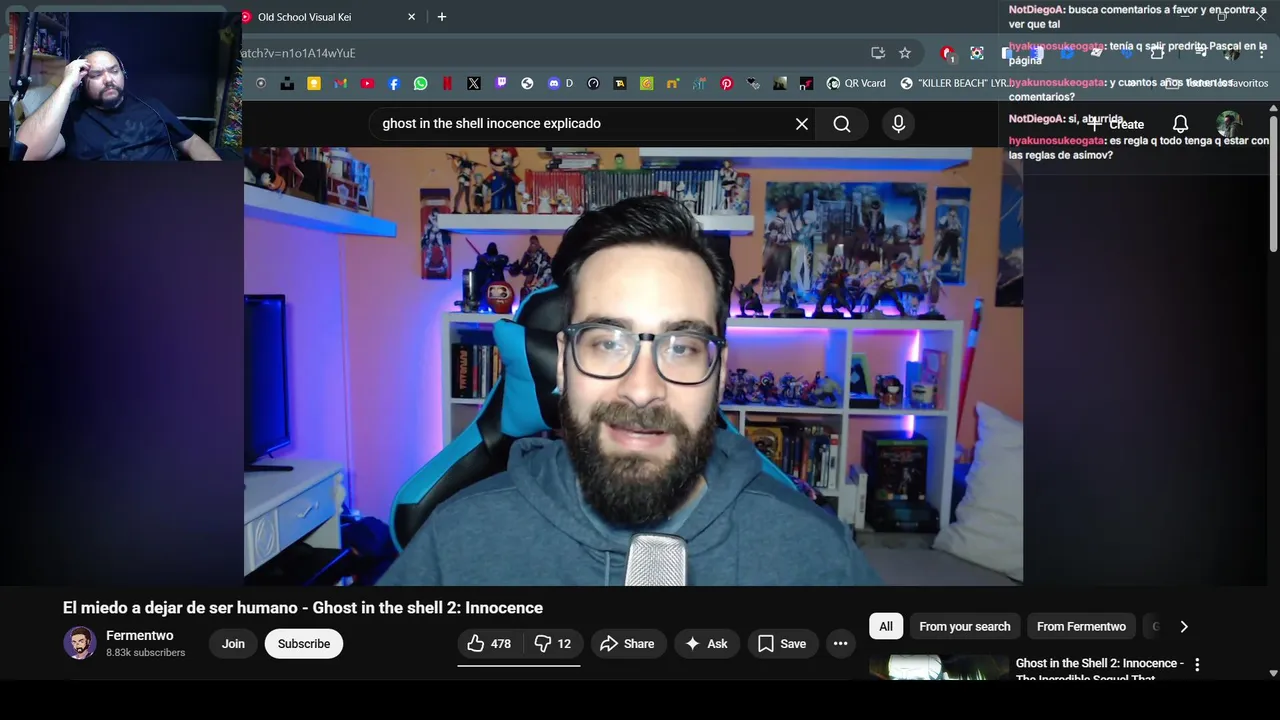Open the Twitch bookmark

[x=501, y=84]
